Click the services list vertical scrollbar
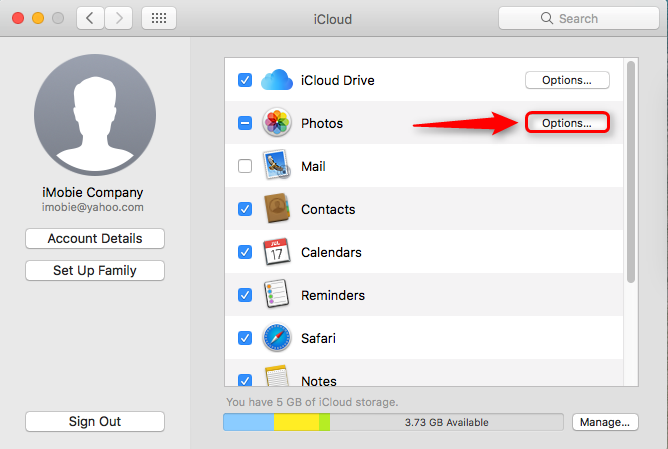The width and height of the screenshot is (668, 449). coord(631,172)
